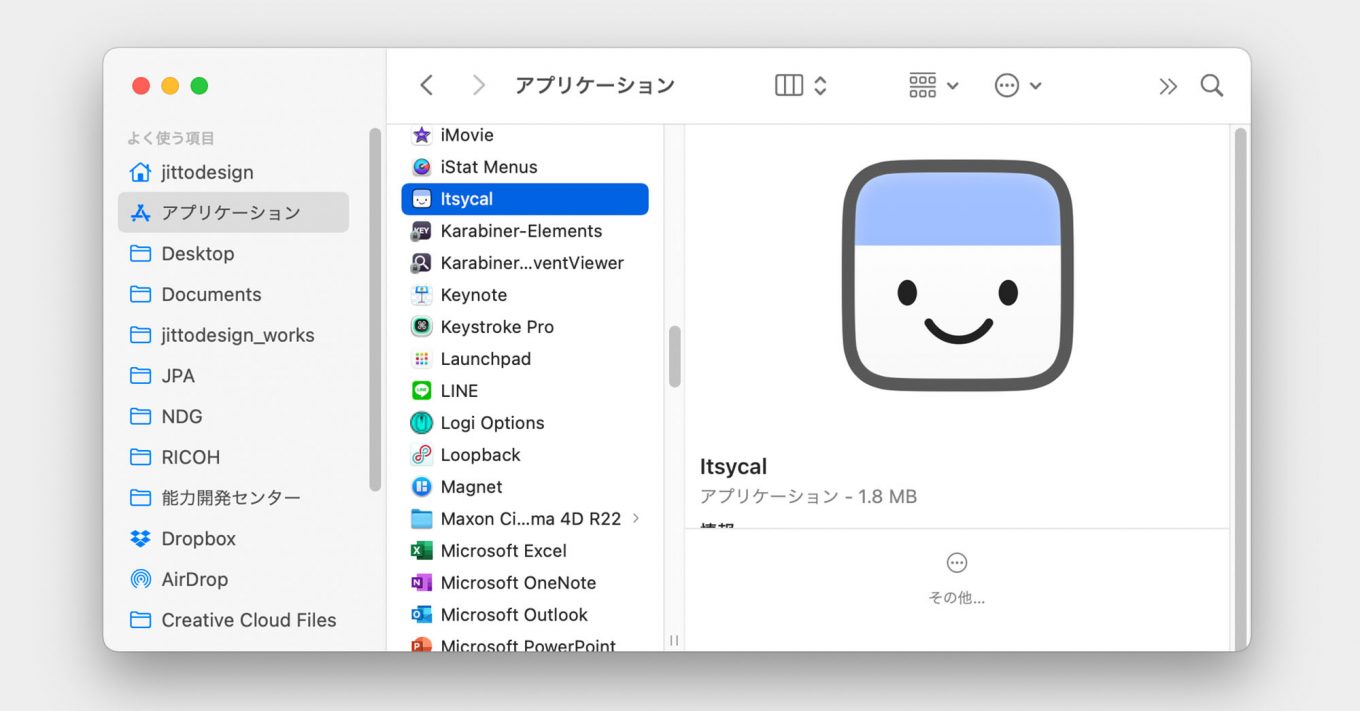Open the search magnifier icon
Viewport: 1360px width, 711px height.
pyautogui.click(x=1211, y=85)
